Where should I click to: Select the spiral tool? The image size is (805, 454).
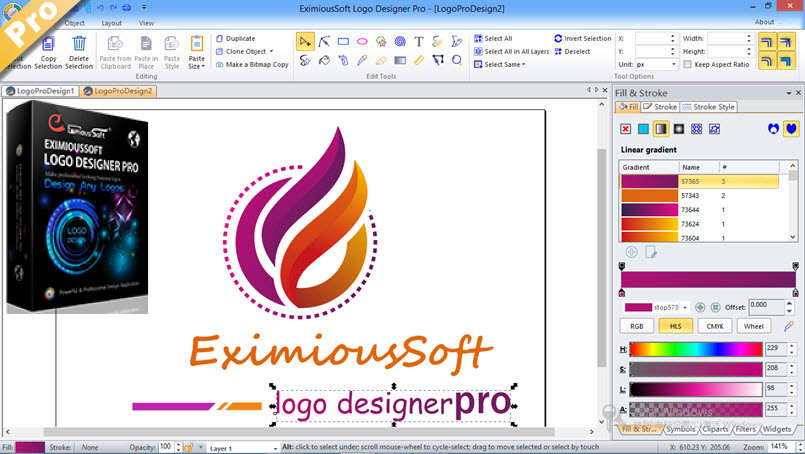(400, 42)
